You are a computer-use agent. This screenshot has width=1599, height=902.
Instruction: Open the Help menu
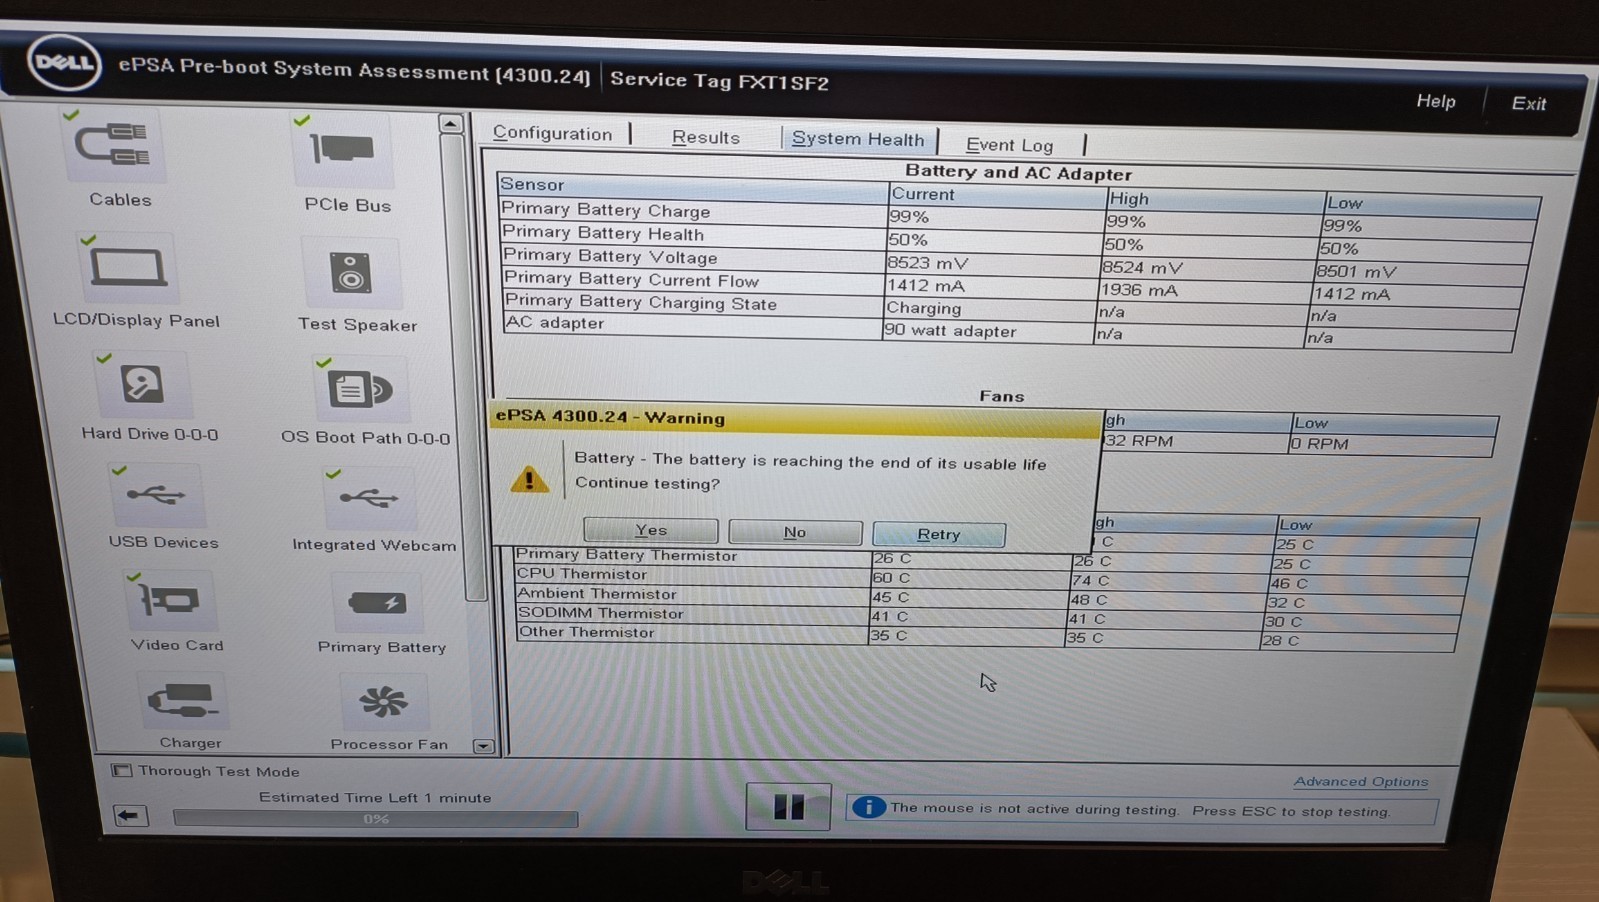point(1436,101)
